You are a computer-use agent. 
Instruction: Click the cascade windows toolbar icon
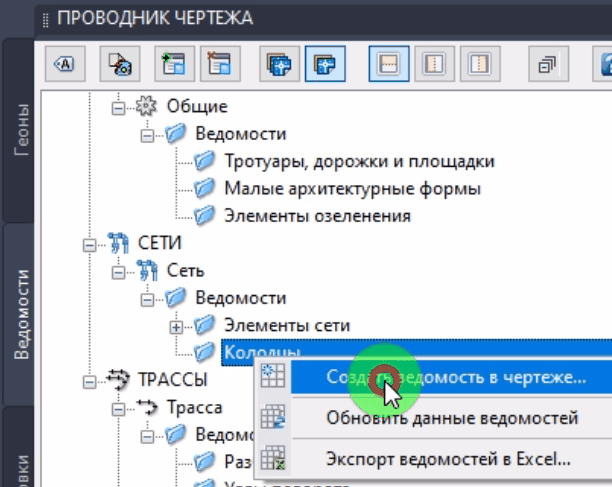pyautogui.click(x=548, y=64)
